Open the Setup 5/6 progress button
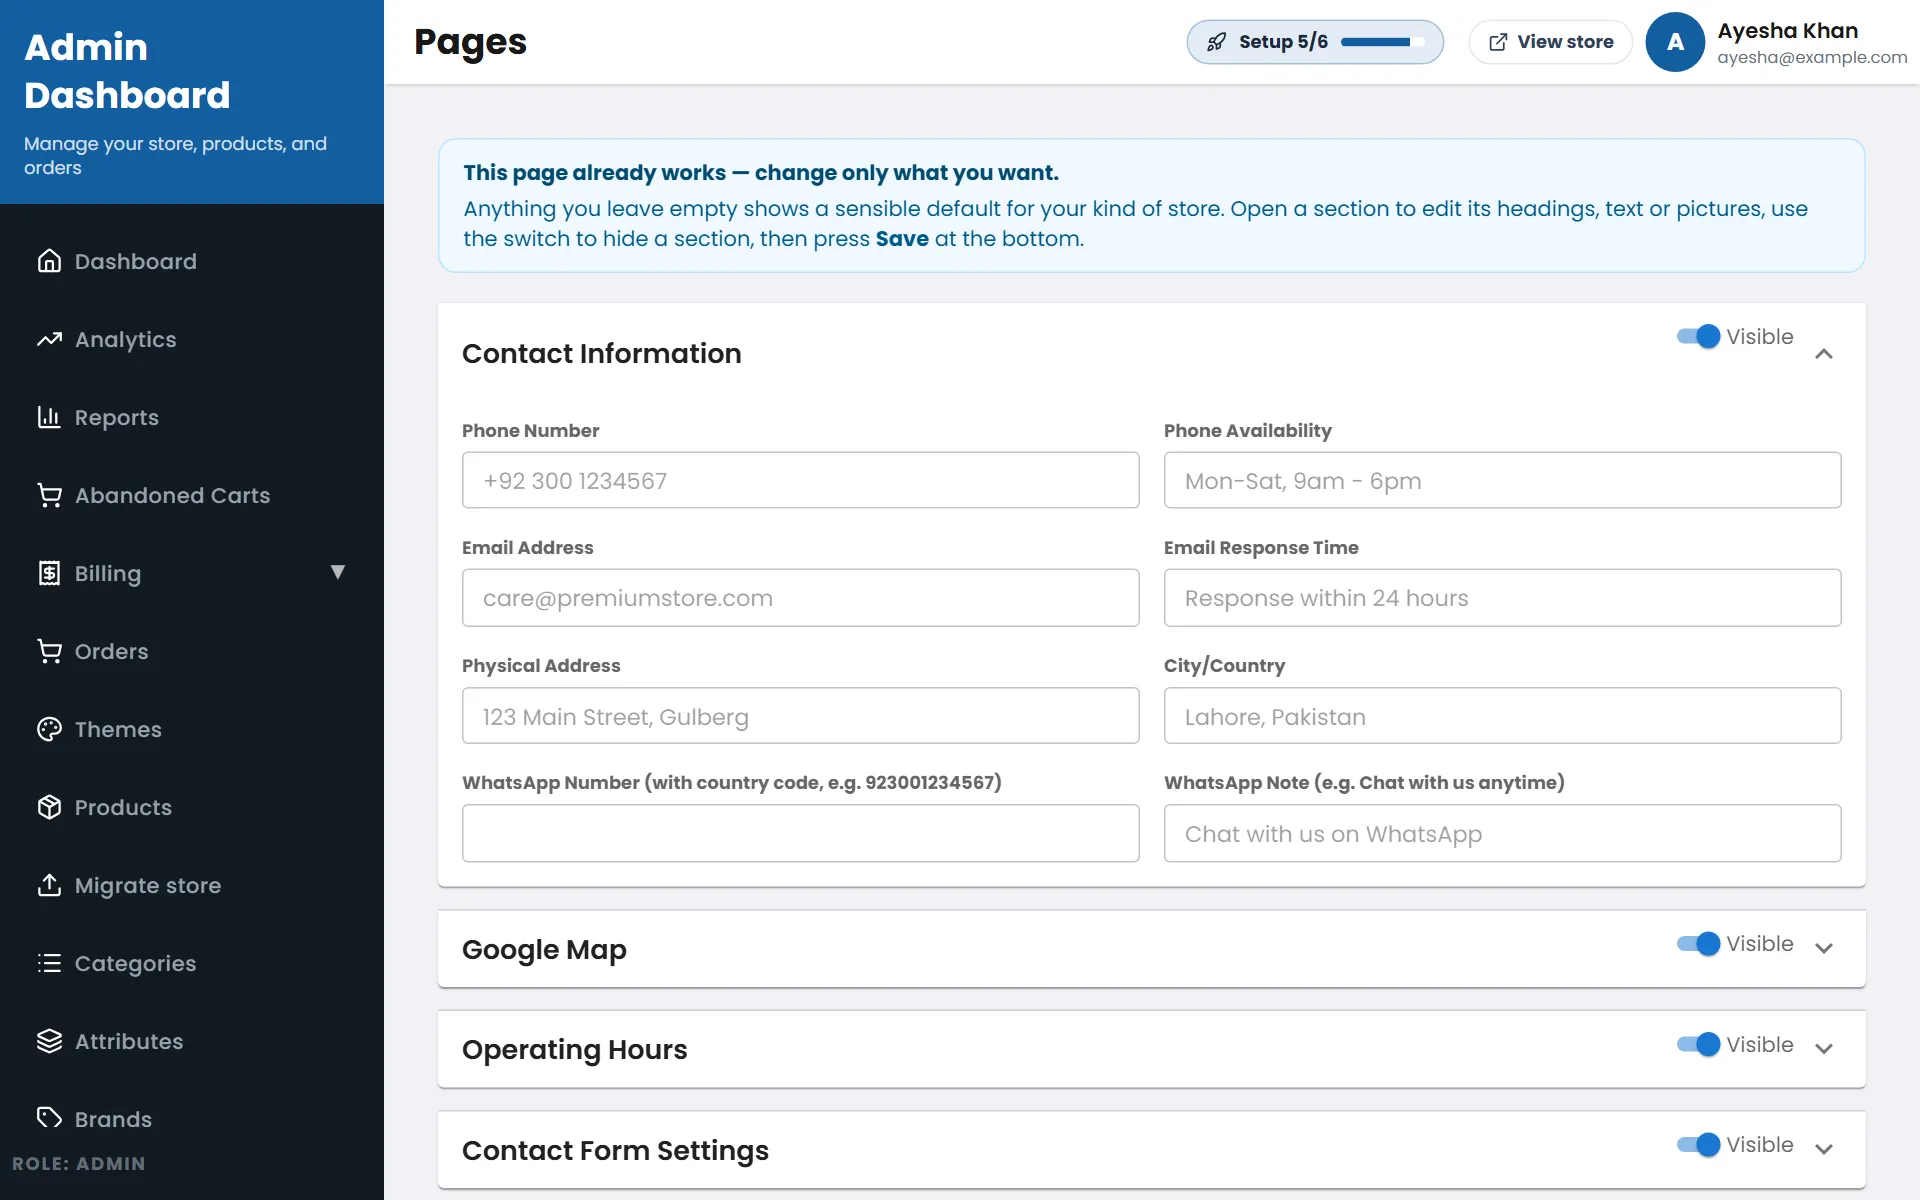The height and width of the screenshot is (1200, 1920). coord(1315,42)
